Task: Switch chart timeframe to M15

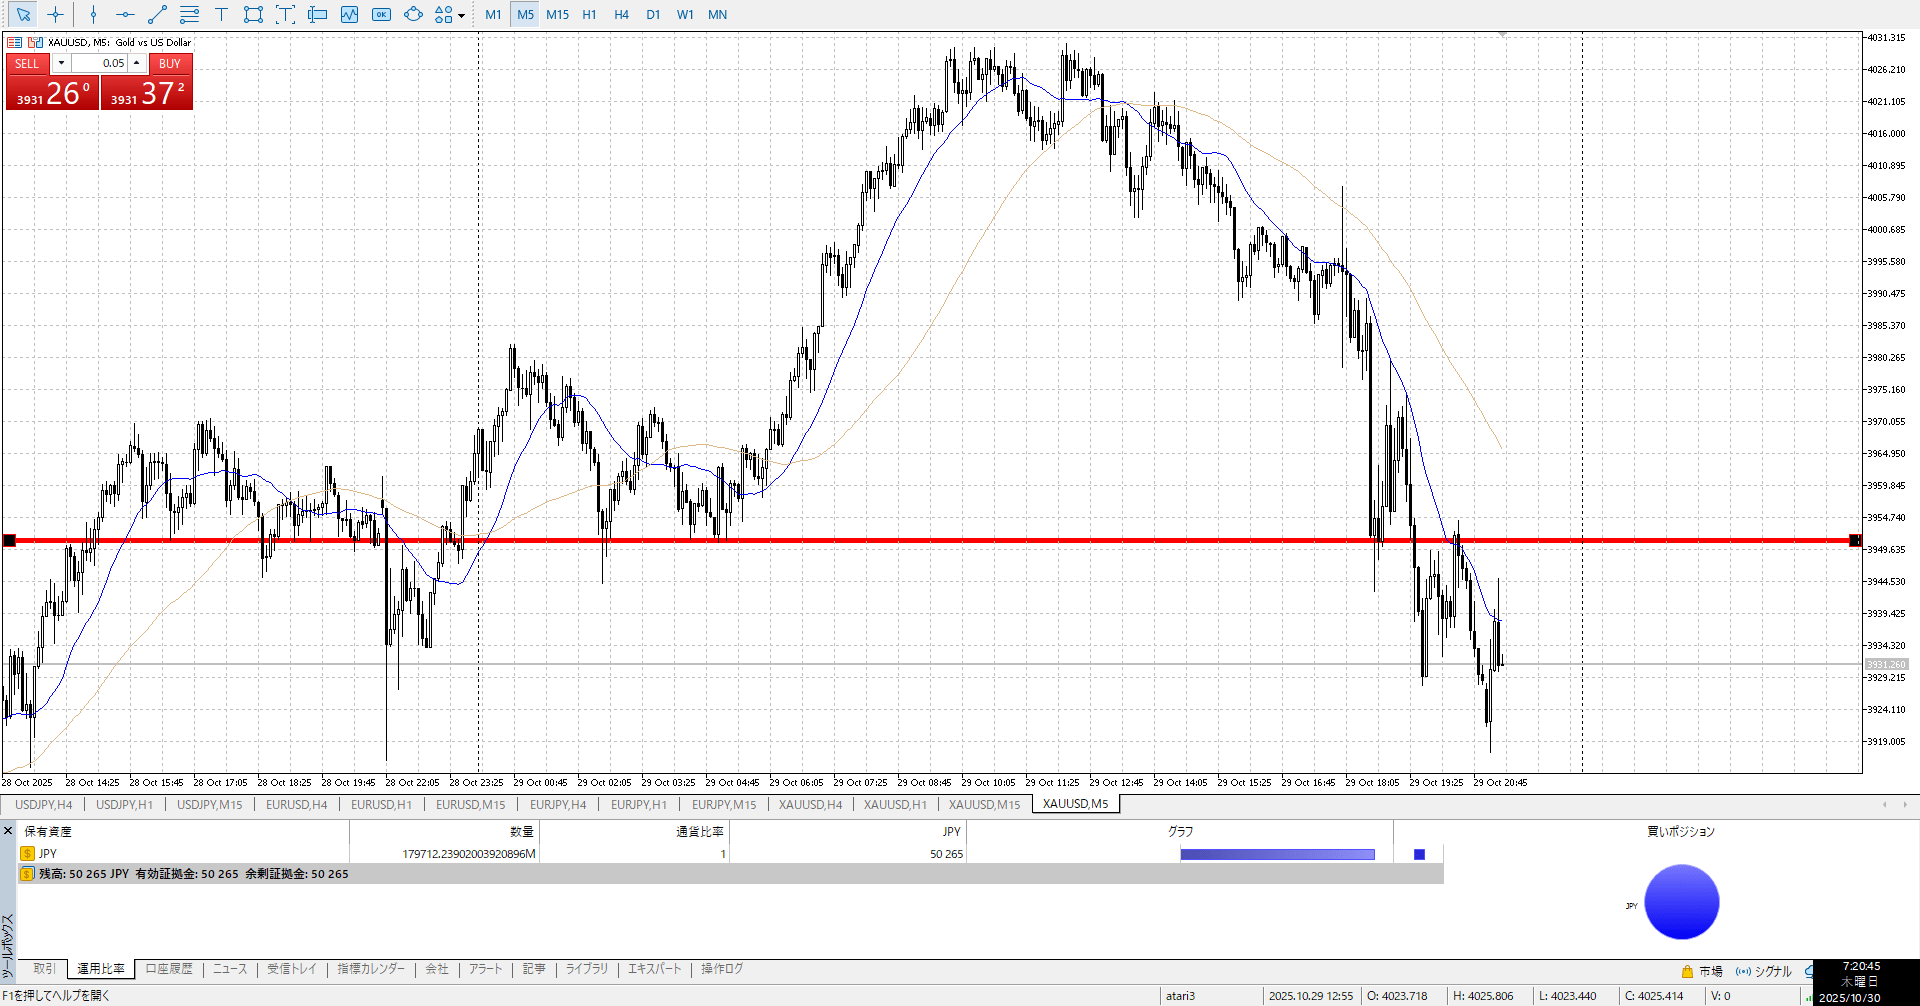Action: click(x=557, y=15)
